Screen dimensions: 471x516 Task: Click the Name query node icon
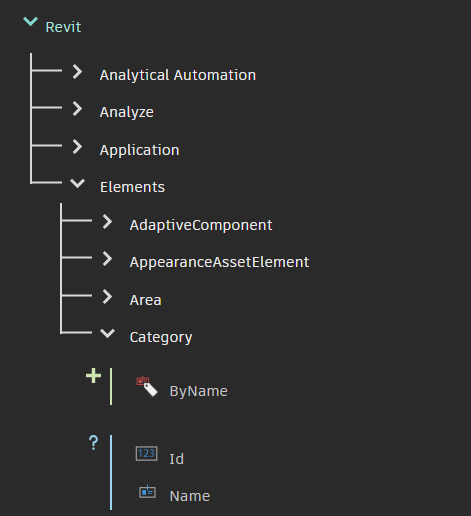coord(147,492)
